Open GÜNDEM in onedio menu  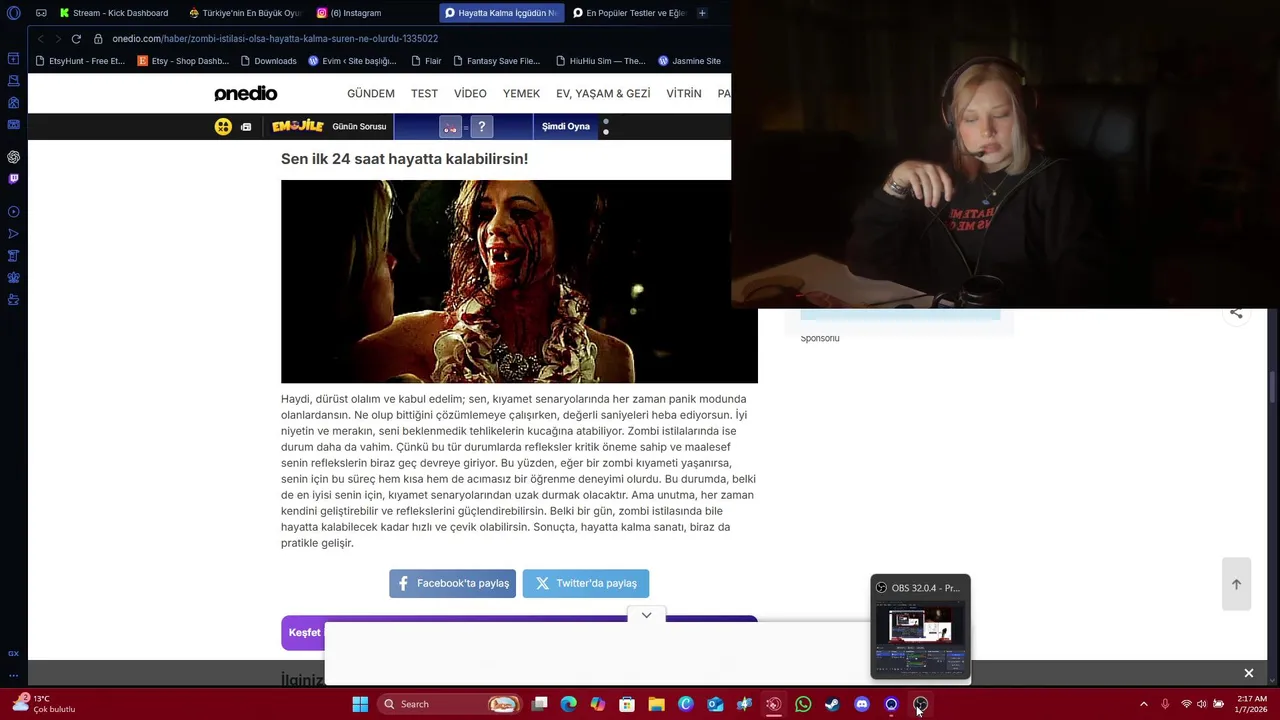pos(371,93)
